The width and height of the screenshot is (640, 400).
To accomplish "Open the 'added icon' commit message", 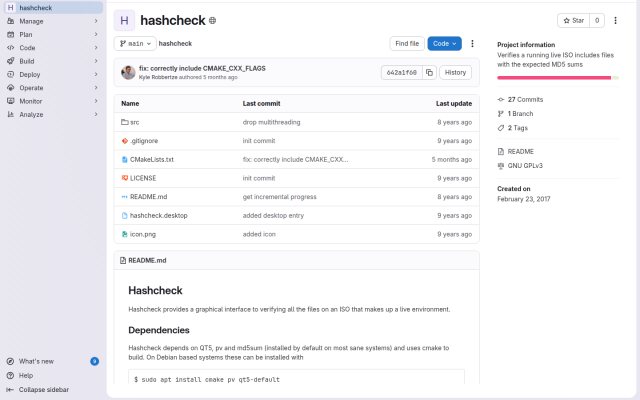I will (x=259, y=234).
